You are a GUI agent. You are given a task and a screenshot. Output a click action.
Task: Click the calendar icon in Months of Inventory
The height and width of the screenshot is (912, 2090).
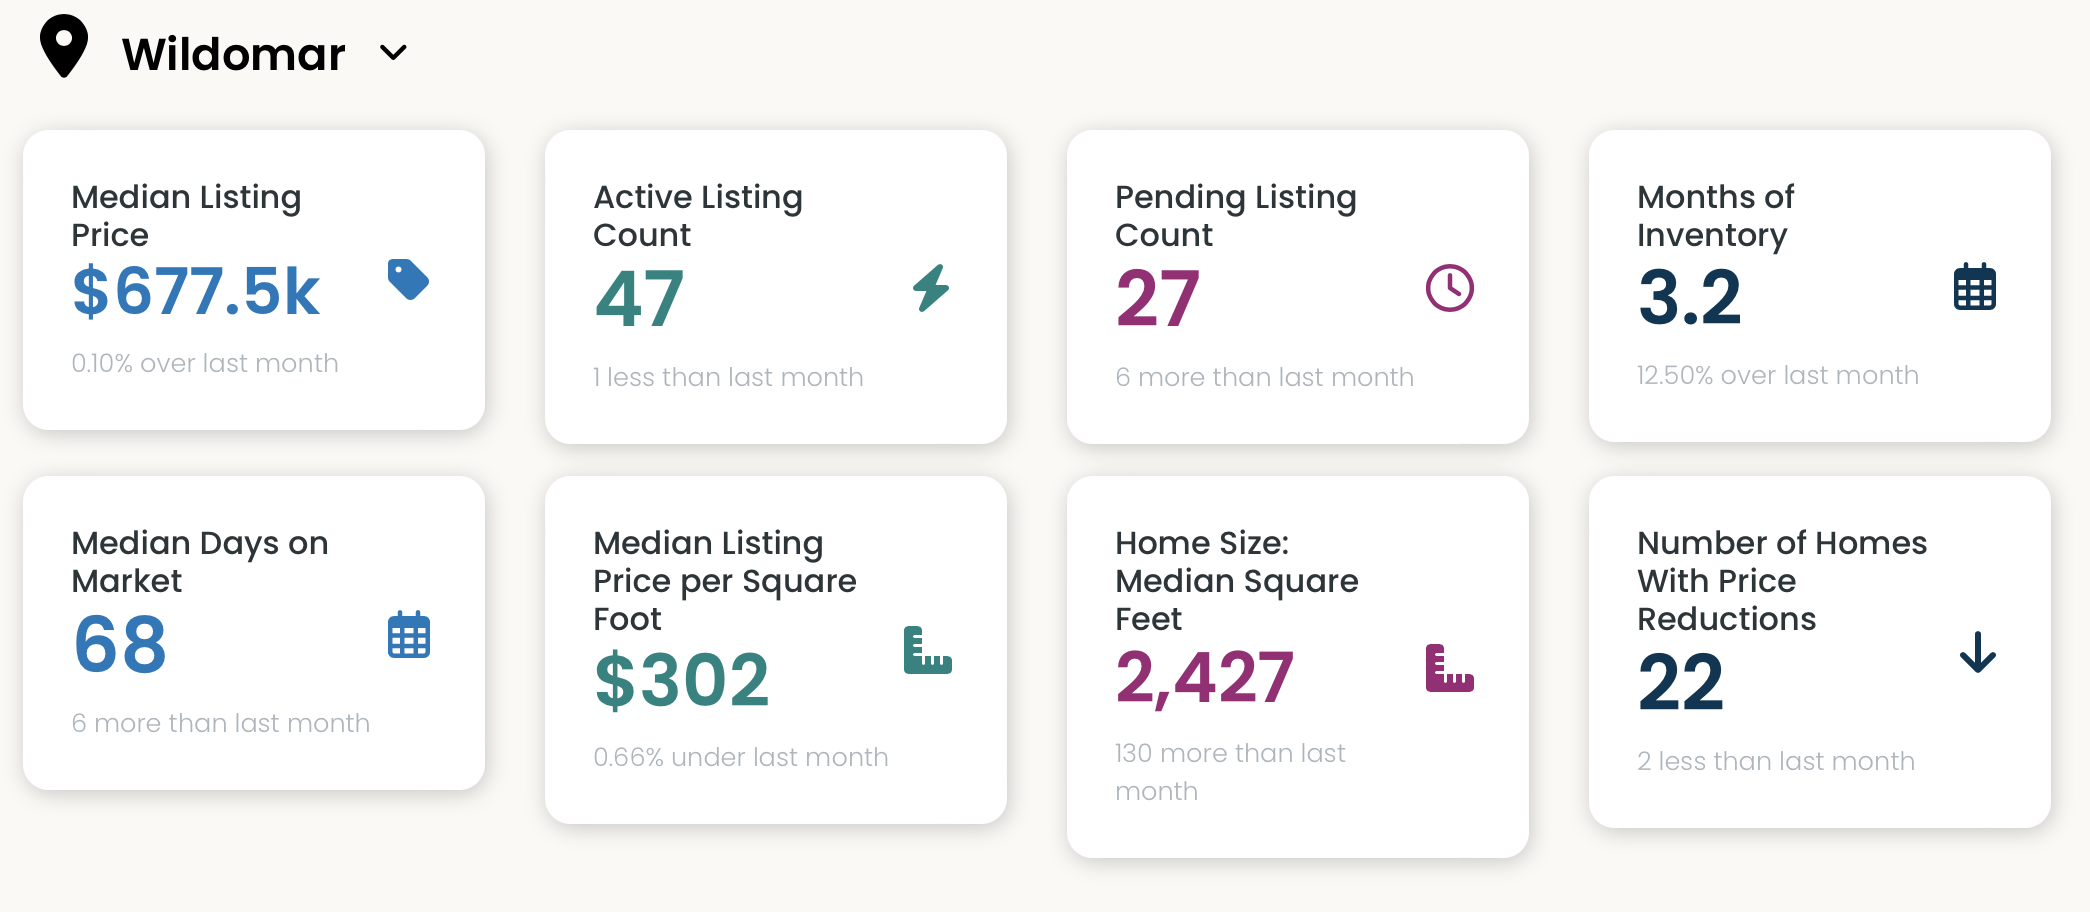pos(1975,287)
